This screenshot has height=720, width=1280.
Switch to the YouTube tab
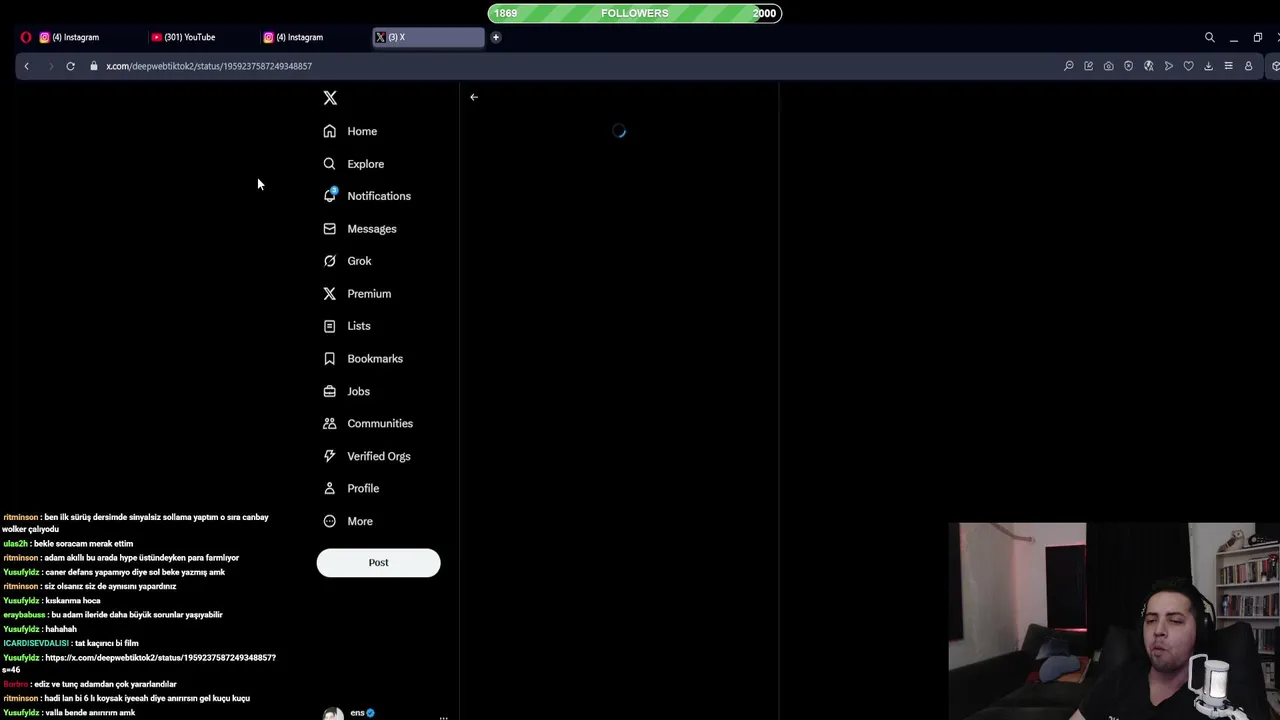point(190,37)
